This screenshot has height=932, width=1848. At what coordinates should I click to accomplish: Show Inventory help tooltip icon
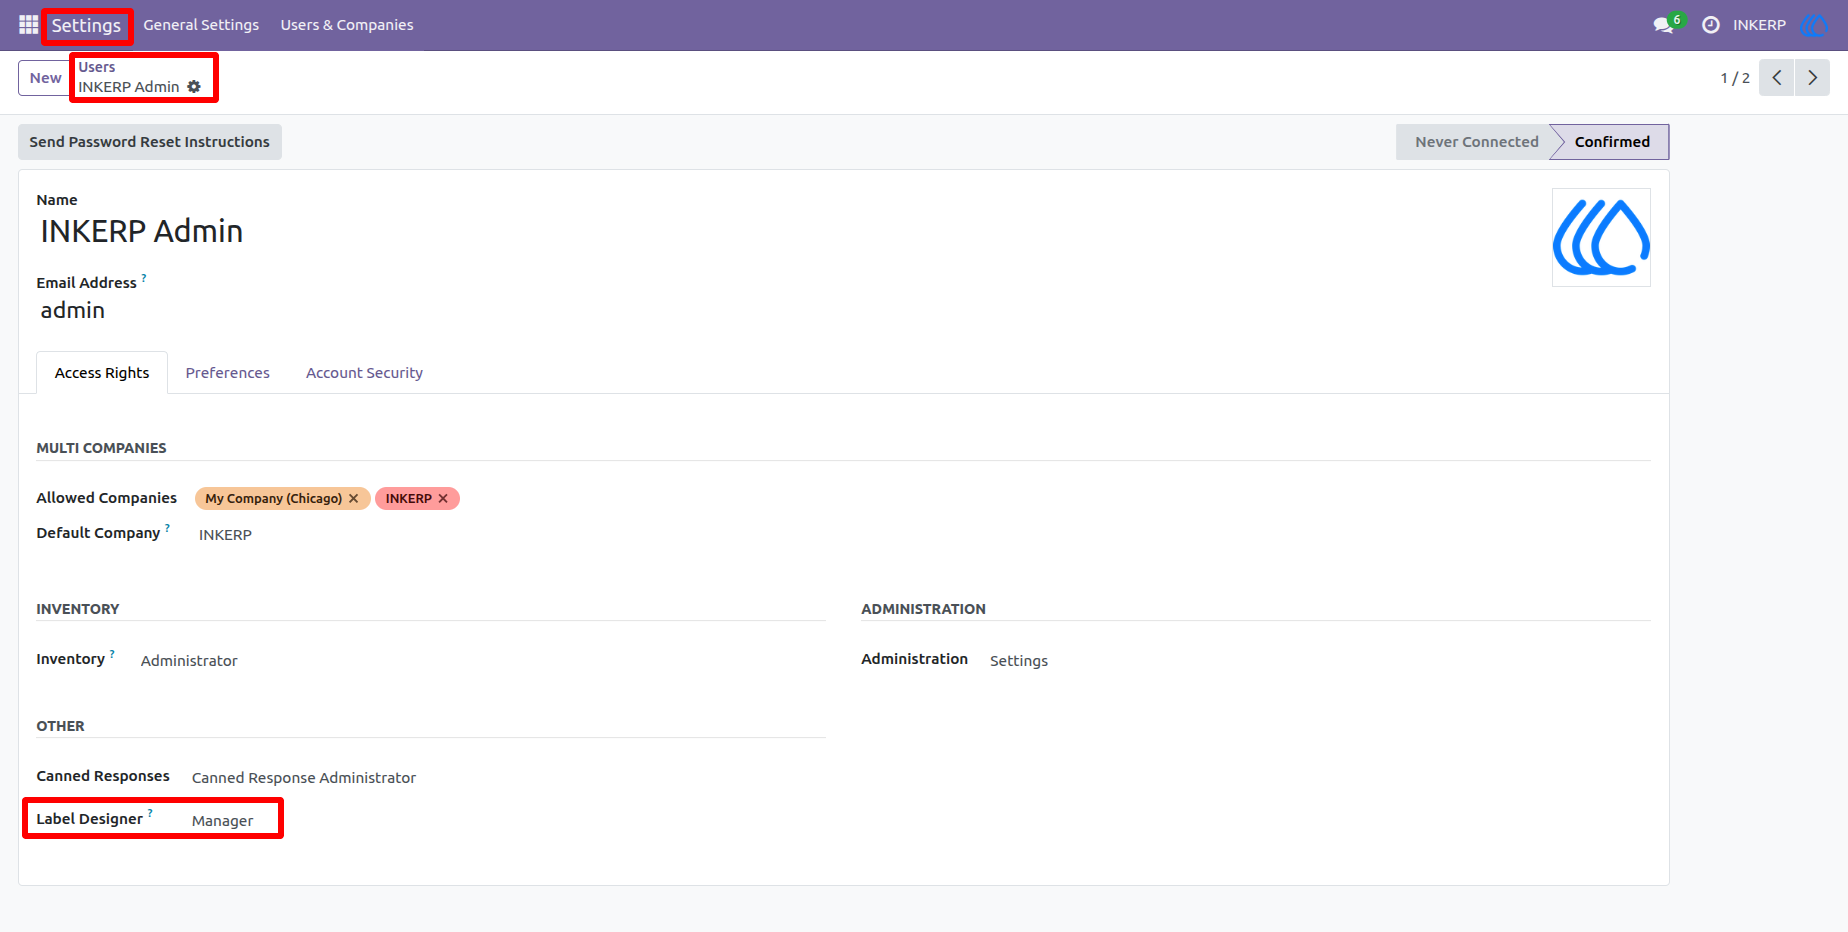click(x=112, y=654)
